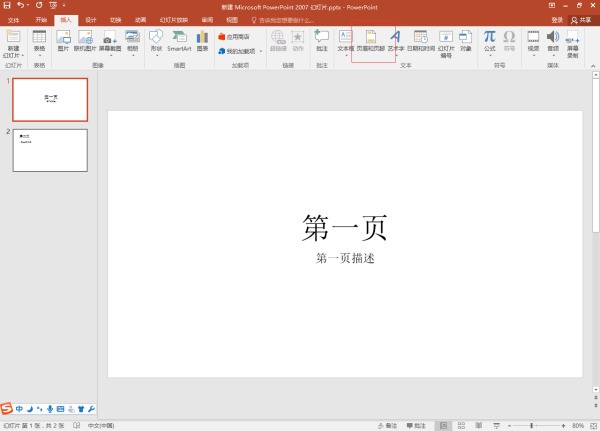This screenshot has width=600, height=431.
Task: Select slide 2 thumbnail in panel
Action: 50,149
